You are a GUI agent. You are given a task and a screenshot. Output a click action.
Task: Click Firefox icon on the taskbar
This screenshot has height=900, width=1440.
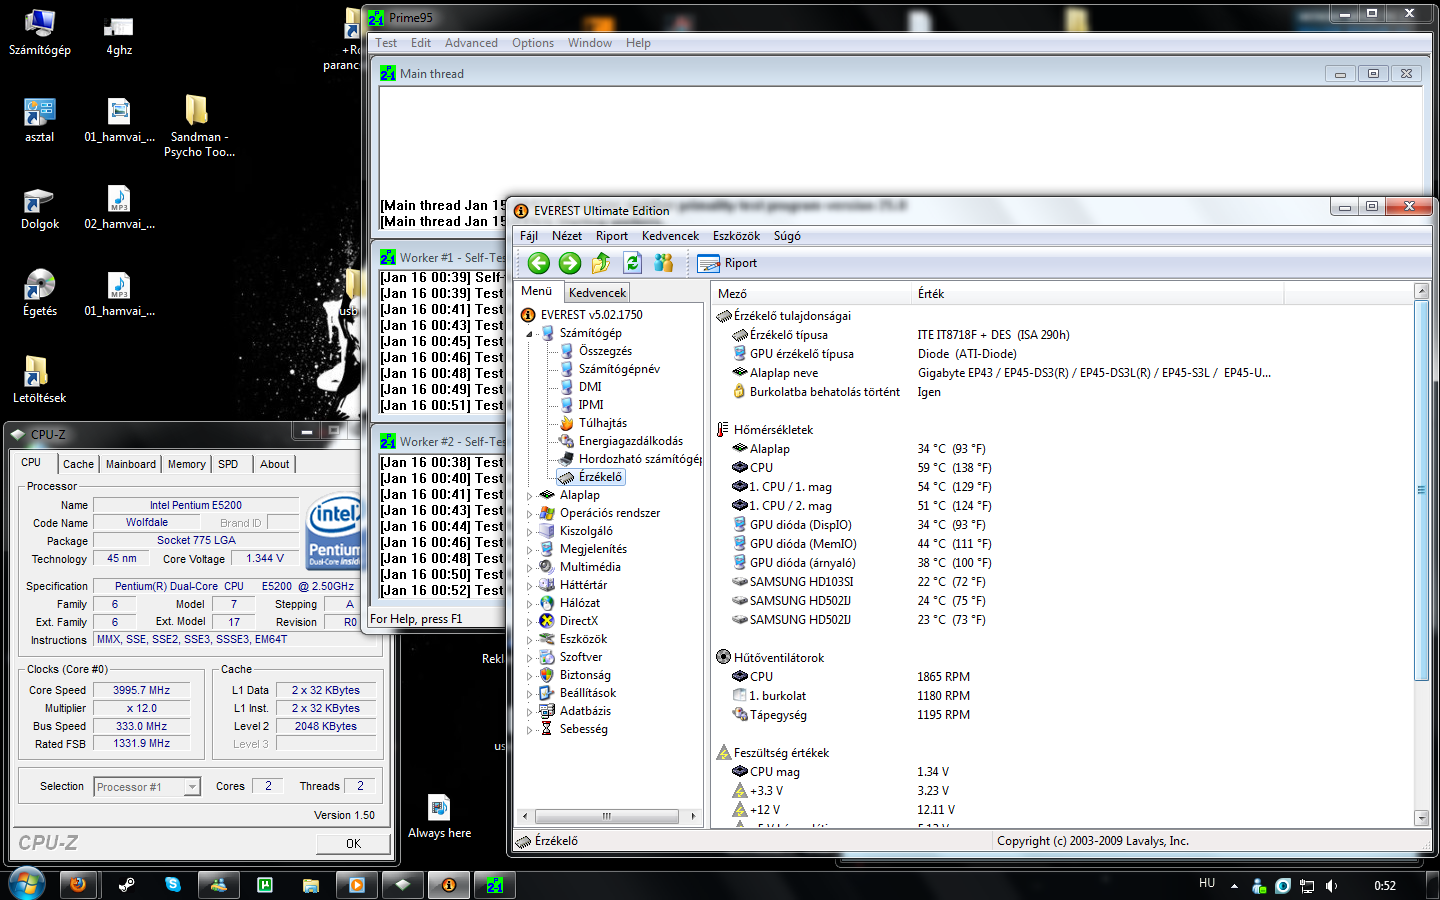(x=77, y=885)
